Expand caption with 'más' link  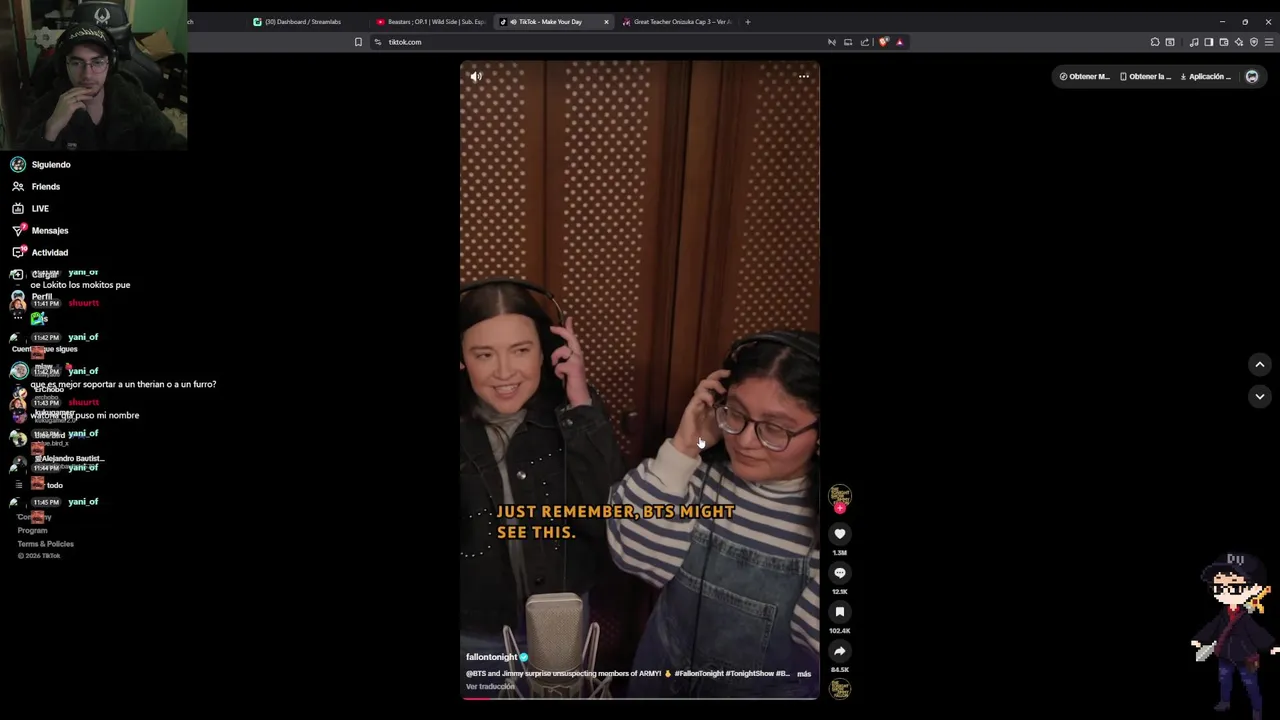pyautogui.click(x=804, y=674)
